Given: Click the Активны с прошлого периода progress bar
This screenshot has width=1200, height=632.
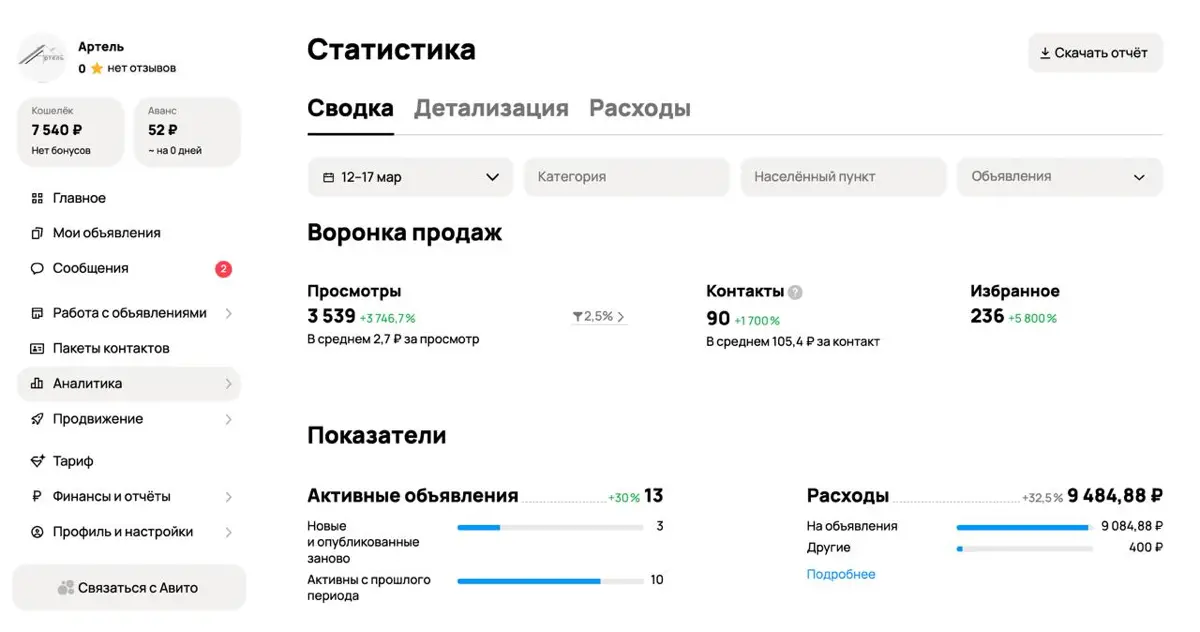Looking at the screenshot, I should pyautogui.click(x=550, y=580).
